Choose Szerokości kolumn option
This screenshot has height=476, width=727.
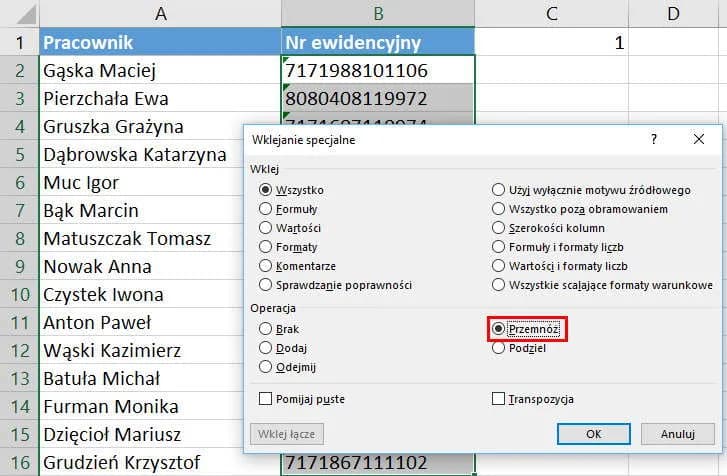click(499, 228)
